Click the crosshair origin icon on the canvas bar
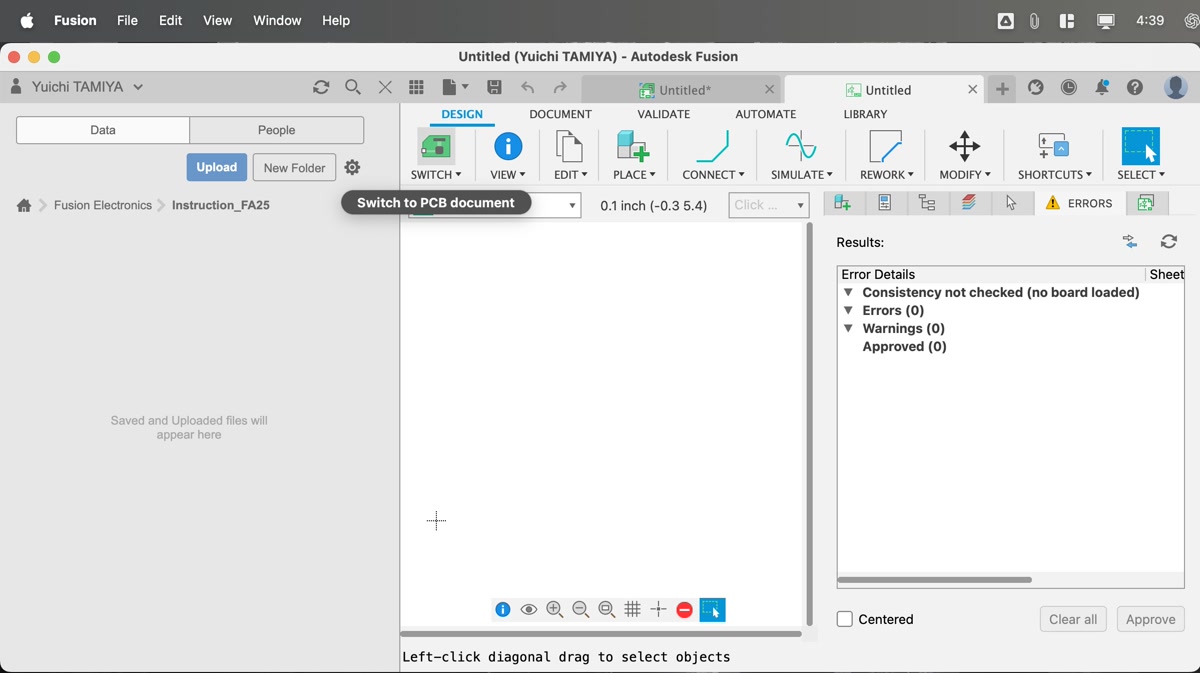Screen dimensions: 1200x673 coord(659,610)
